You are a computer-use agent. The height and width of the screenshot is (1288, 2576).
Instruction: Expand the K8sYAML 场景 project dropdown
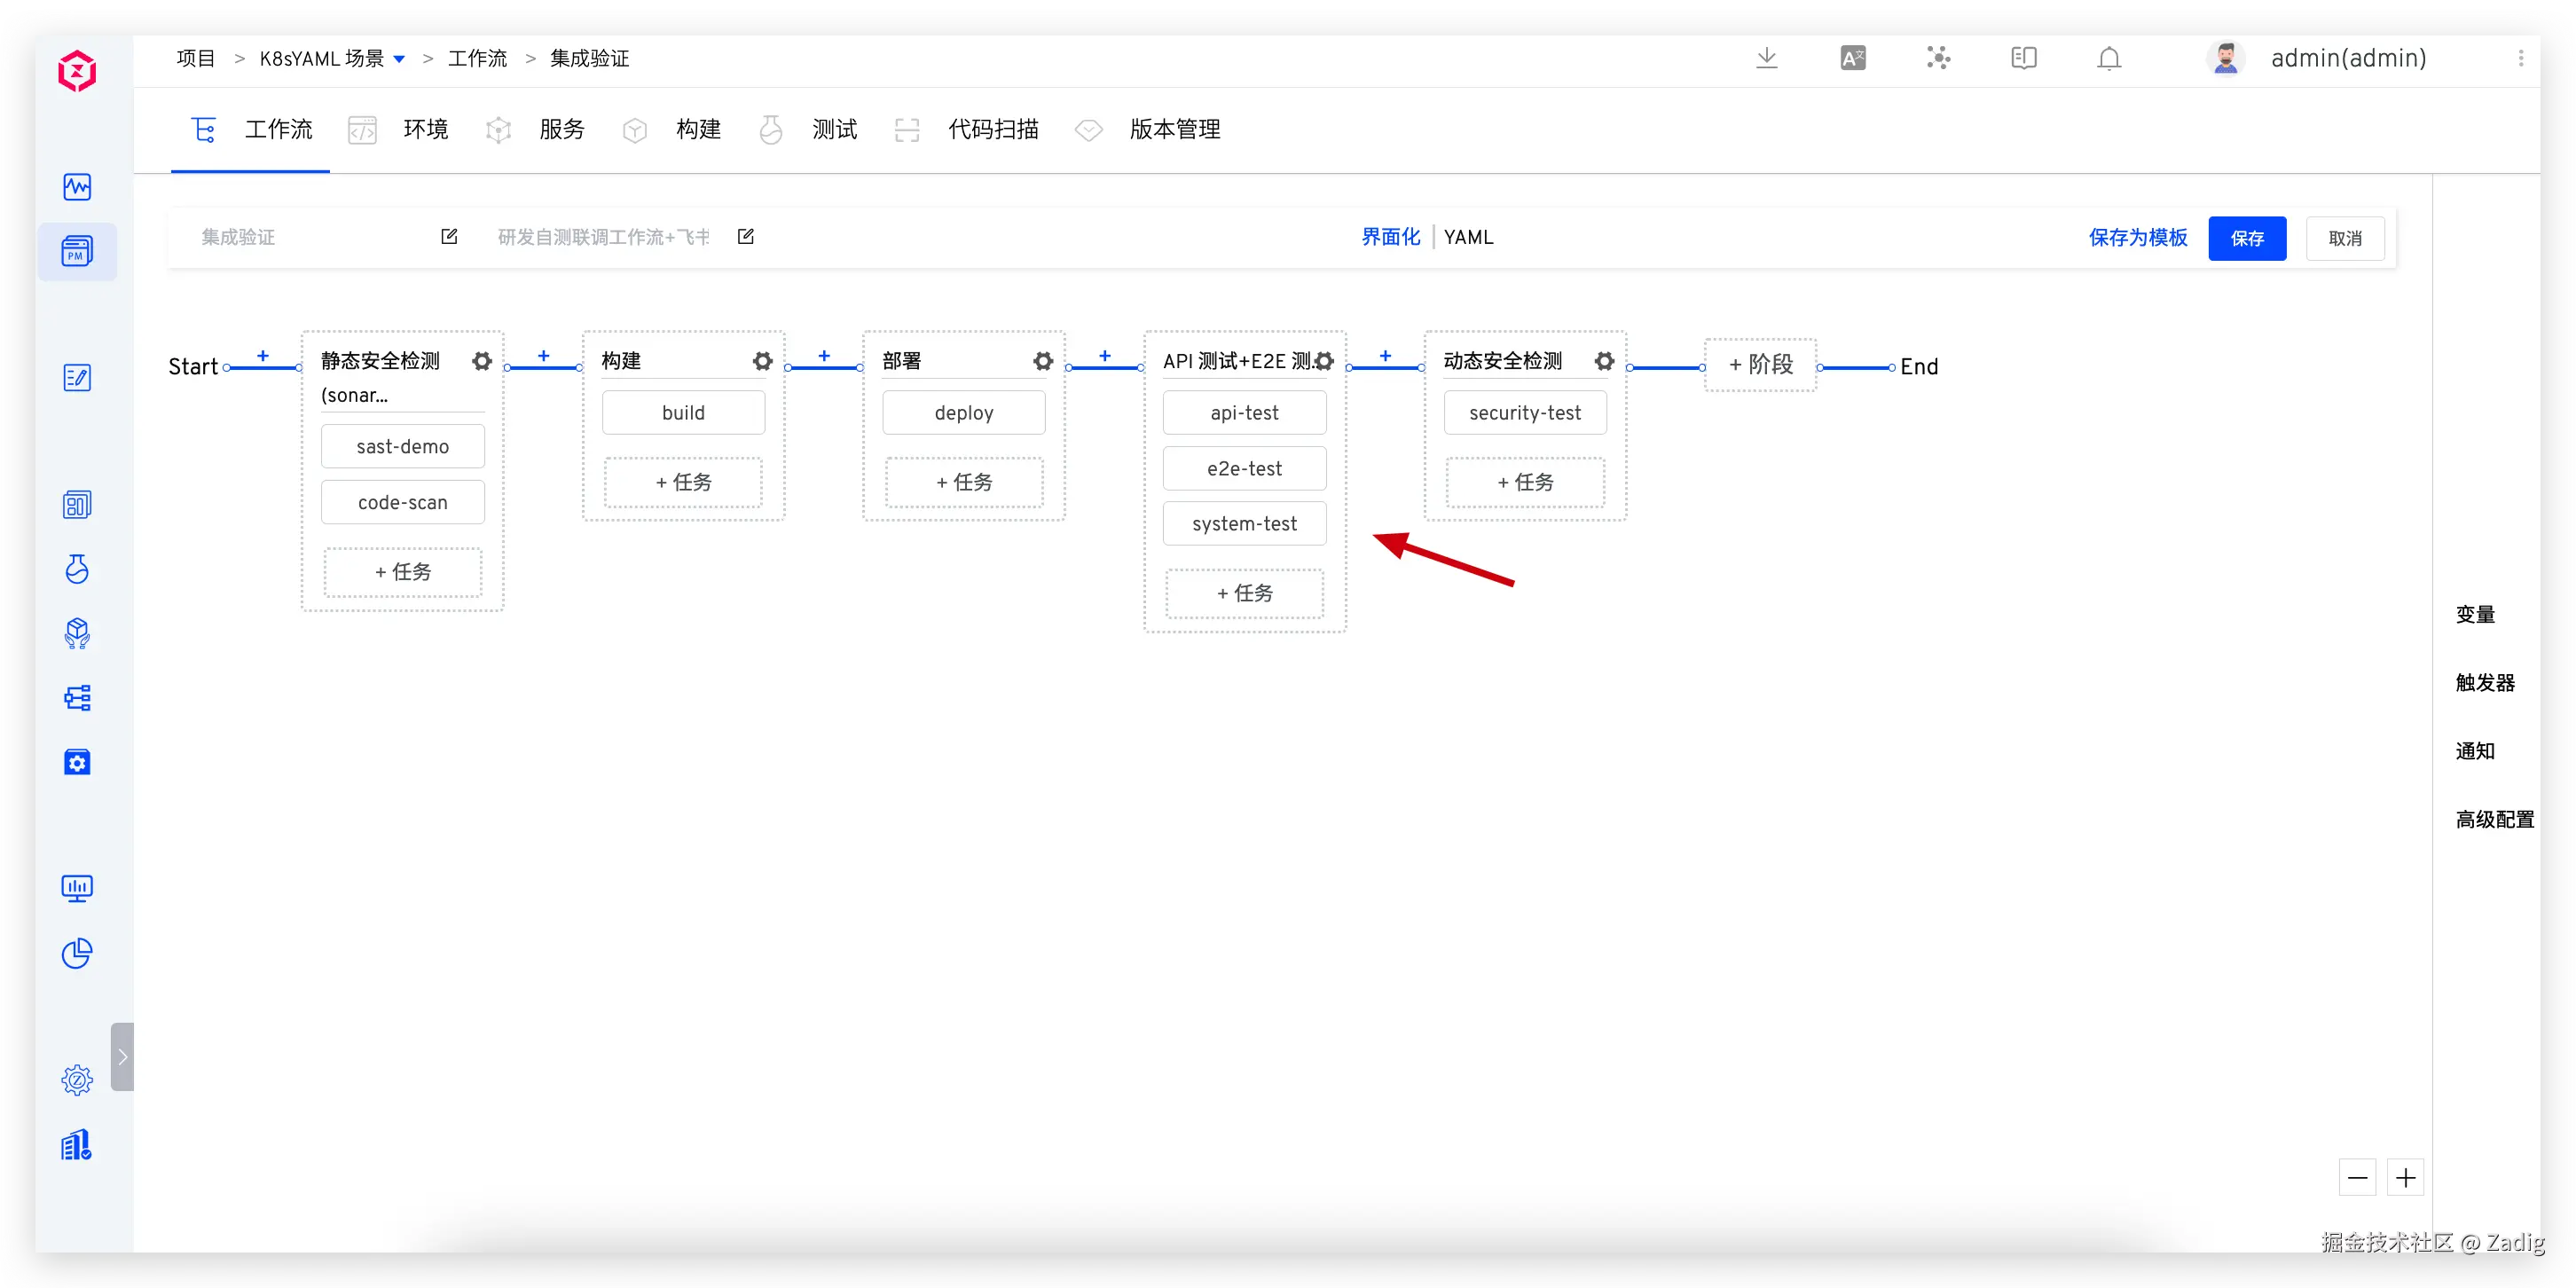tap(399, 59)
